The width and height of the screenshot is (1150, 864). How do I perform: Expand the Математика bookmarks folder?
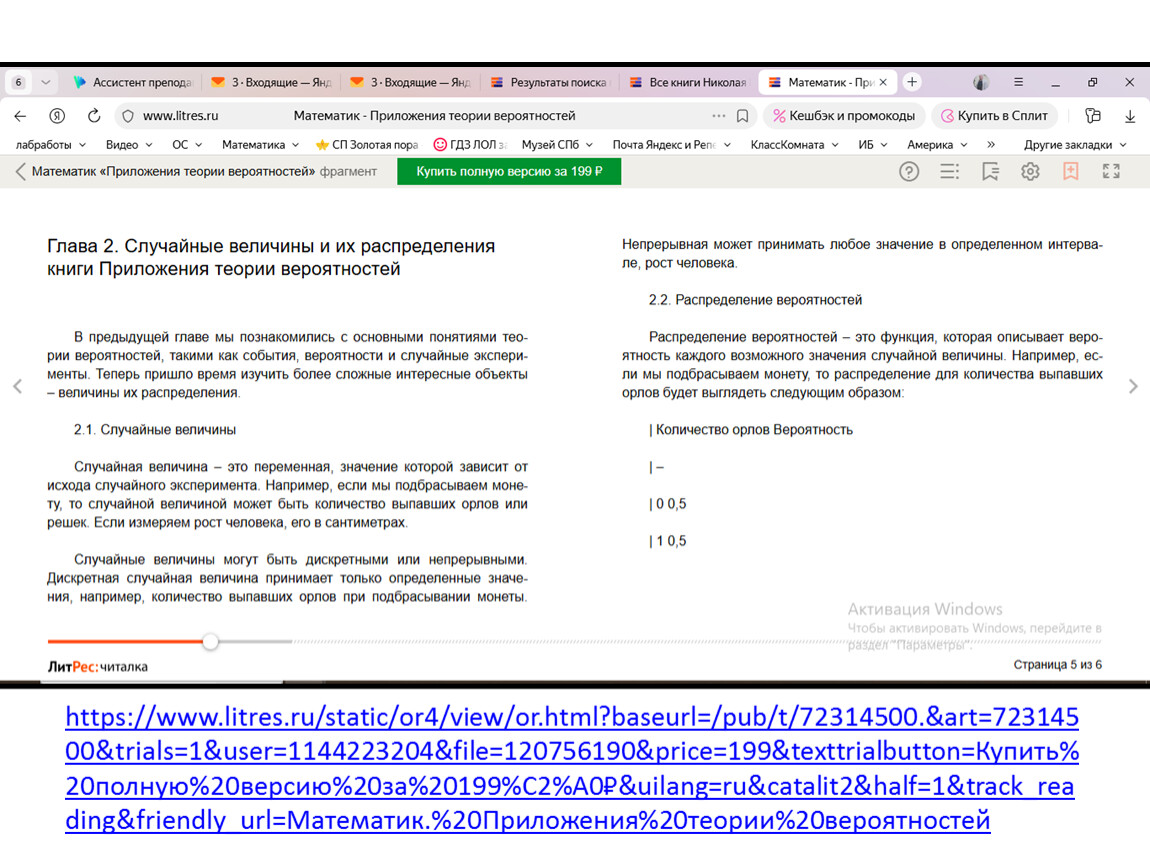tap(260, 145)
